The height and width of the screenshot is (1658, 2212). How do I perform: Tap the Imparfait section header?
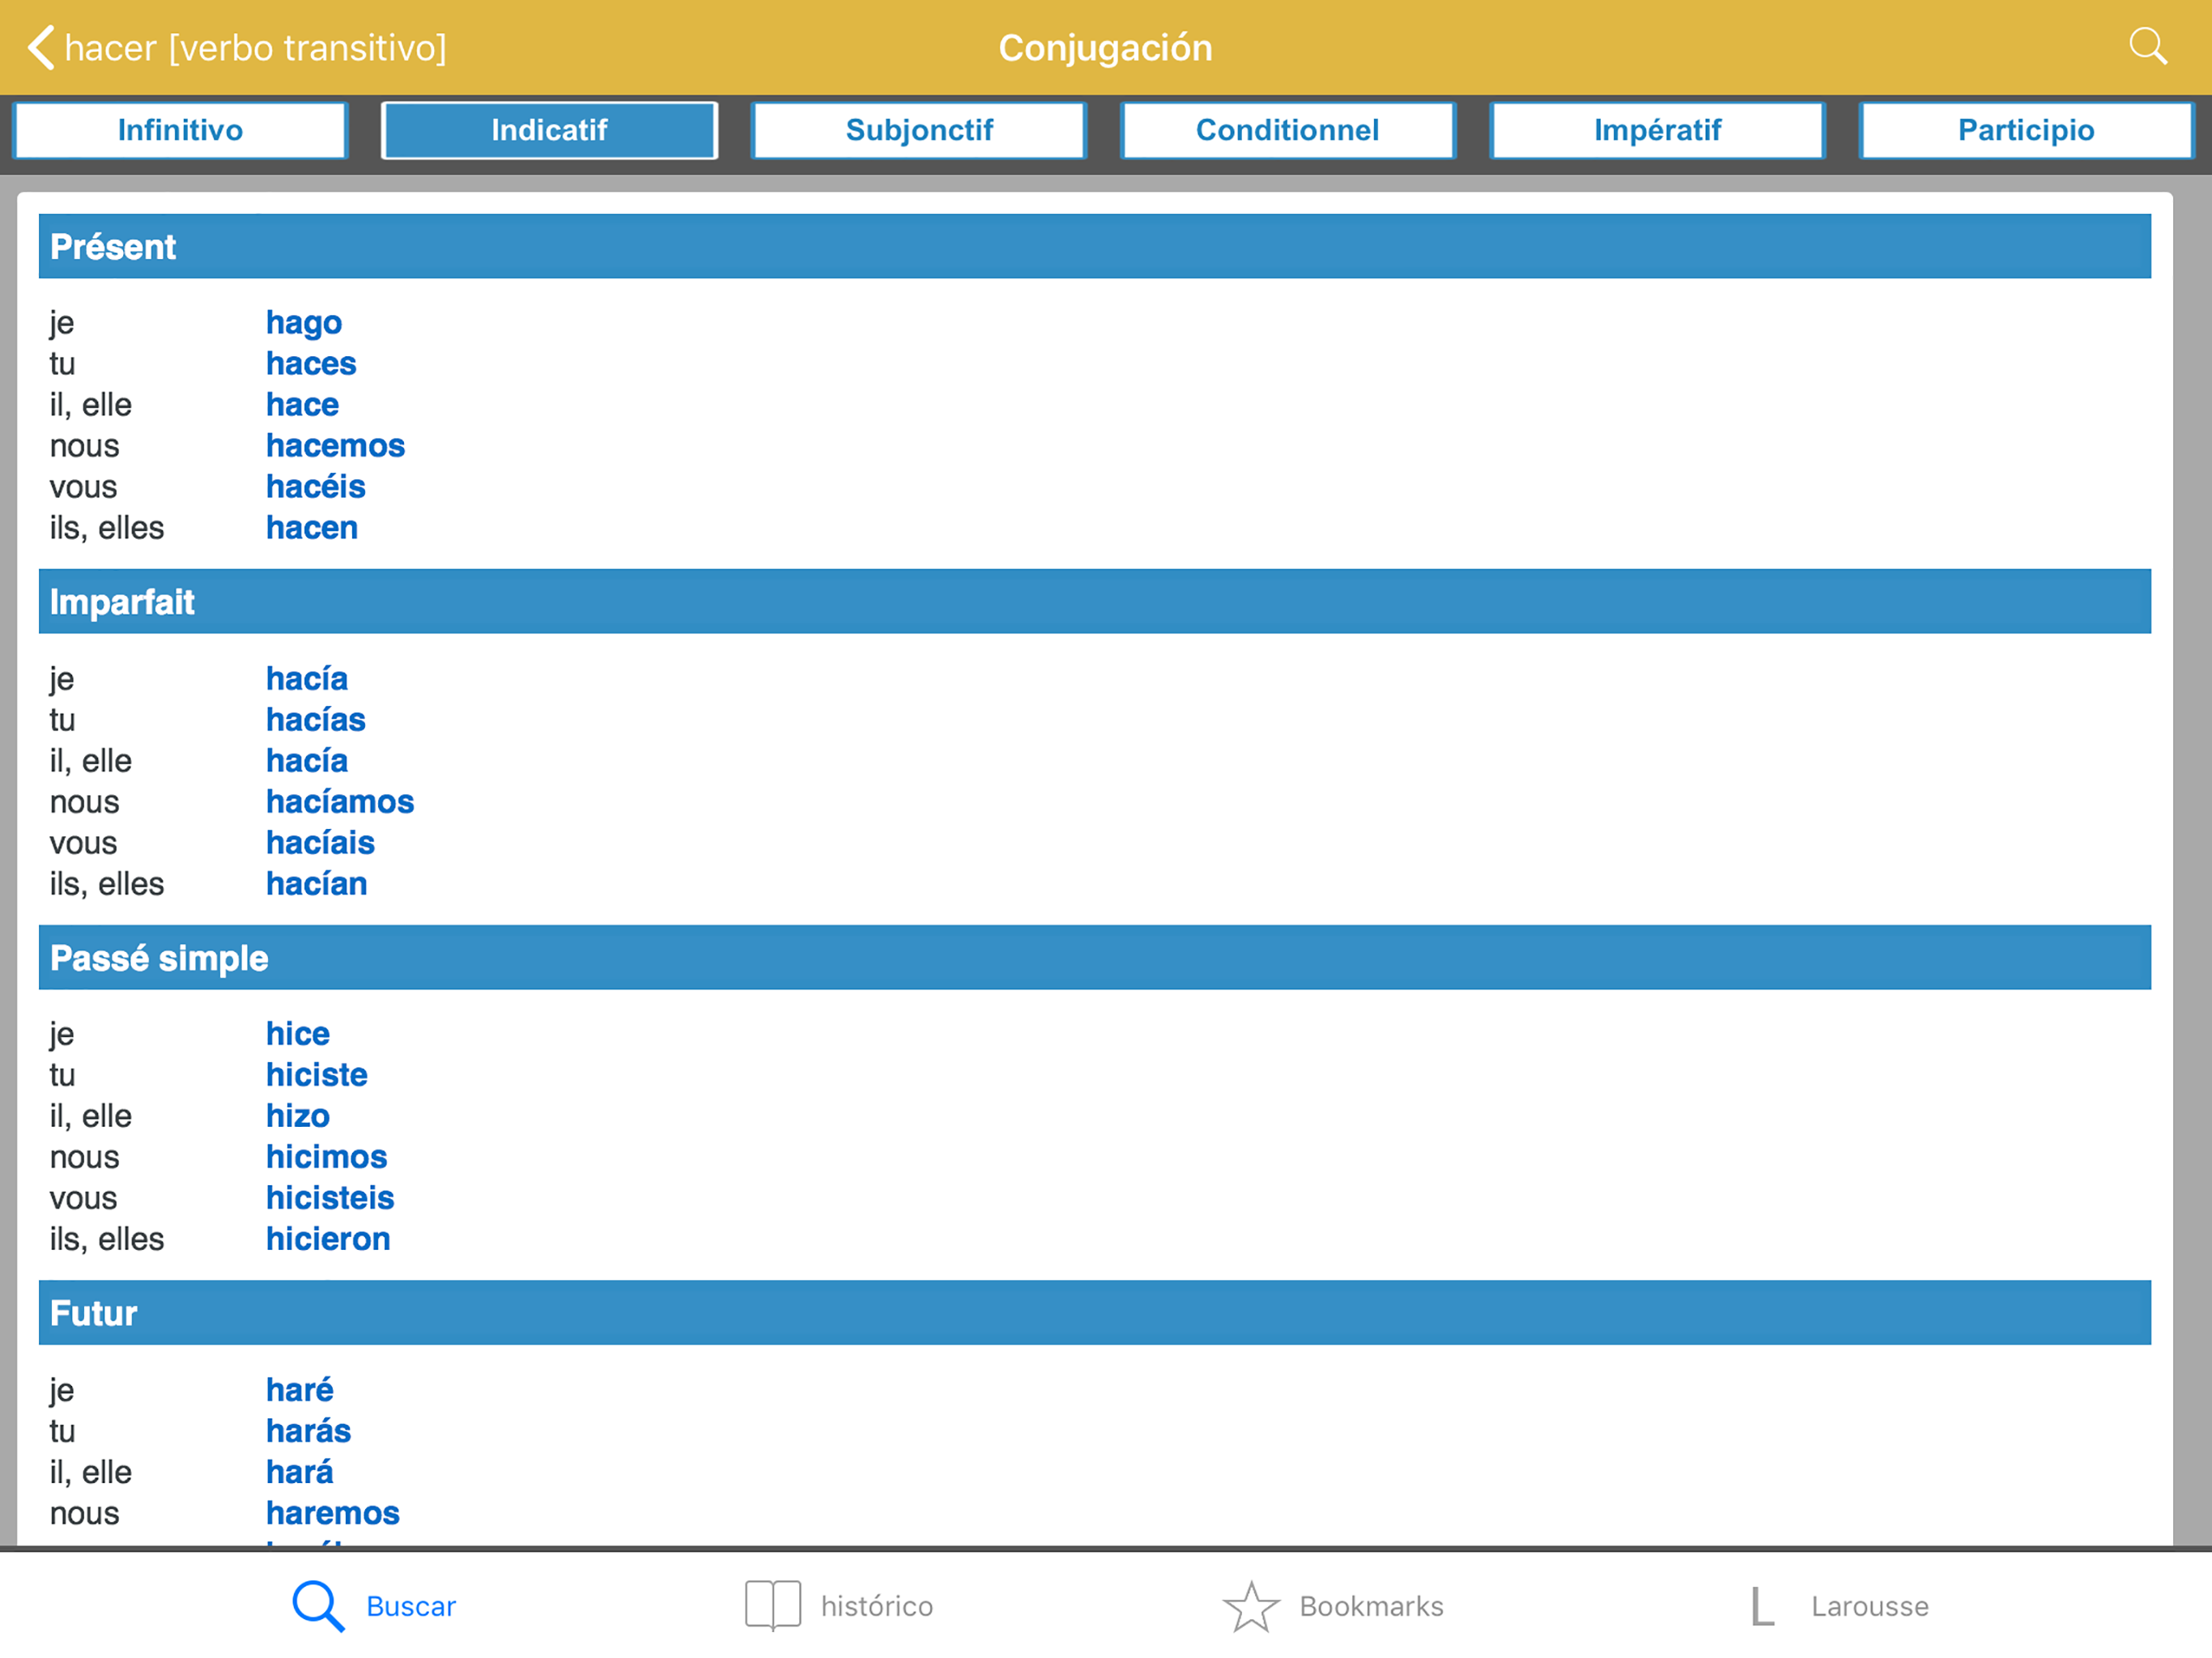[1095, 601]
